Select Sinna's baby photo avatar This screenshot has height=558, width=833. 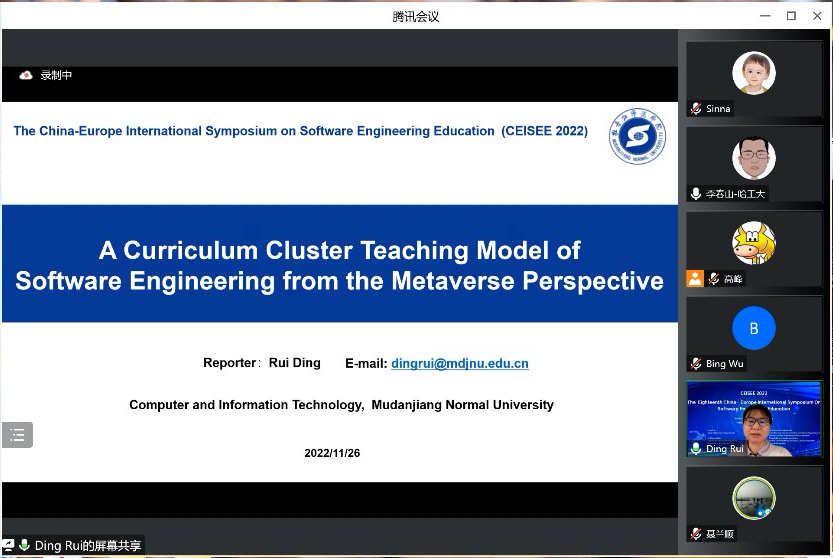753,73
